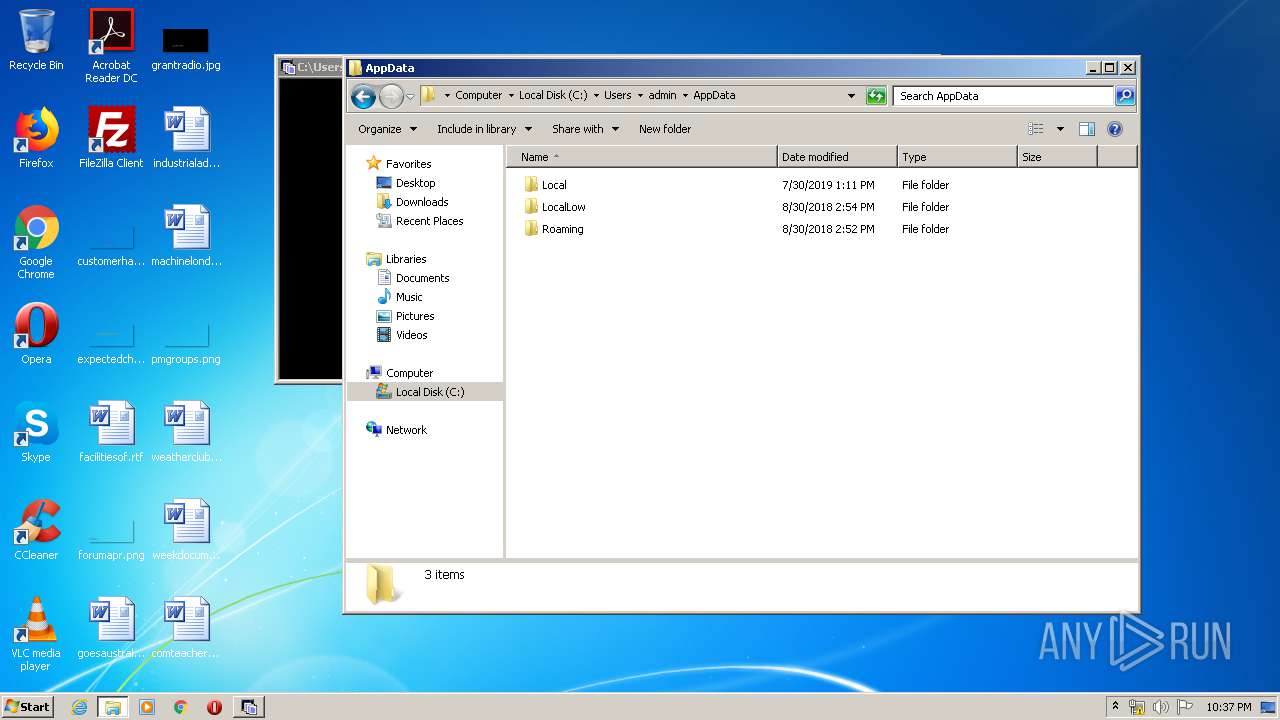Open the Include in library menu
1280x720 pixels.
tap(484, 129)
